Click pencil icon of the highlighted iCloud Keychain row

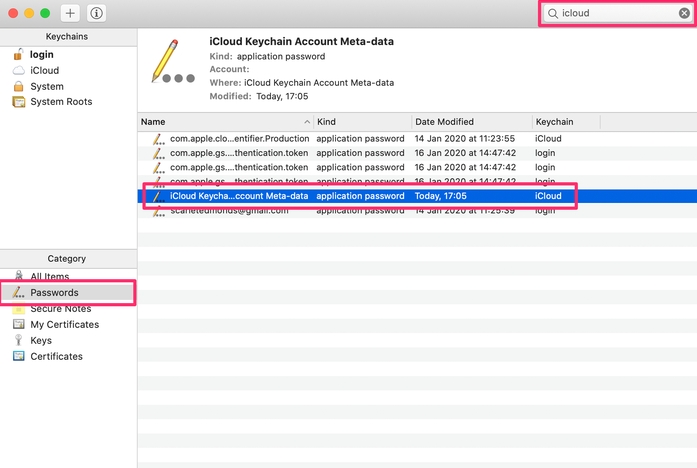tap(158, 196)
